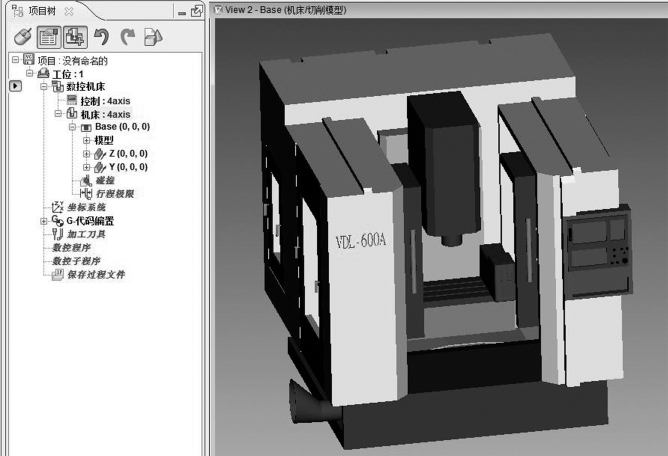Select the G-代码偏置 row
The height and width of the screenshot is (456, 668).
click(90, 221)
